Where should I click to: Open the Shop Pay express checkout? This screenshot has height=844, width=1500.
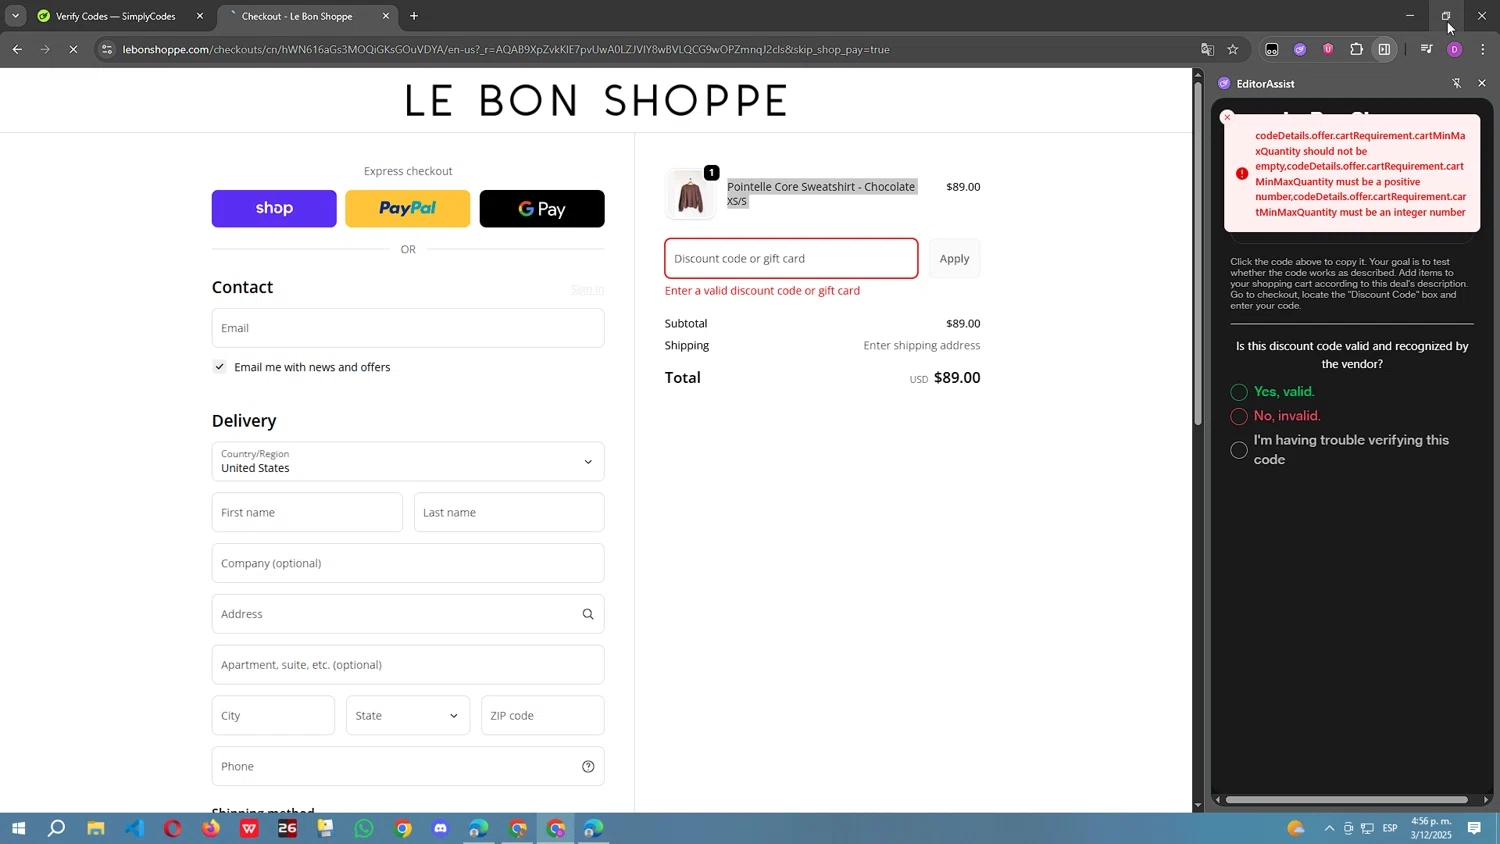pos(274,208)
